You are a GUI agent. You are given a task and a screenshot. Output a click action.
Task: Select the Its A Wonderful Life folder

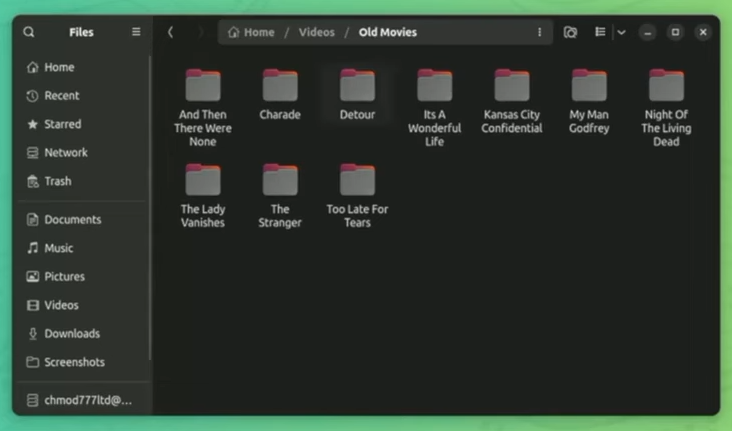(435, 107)
